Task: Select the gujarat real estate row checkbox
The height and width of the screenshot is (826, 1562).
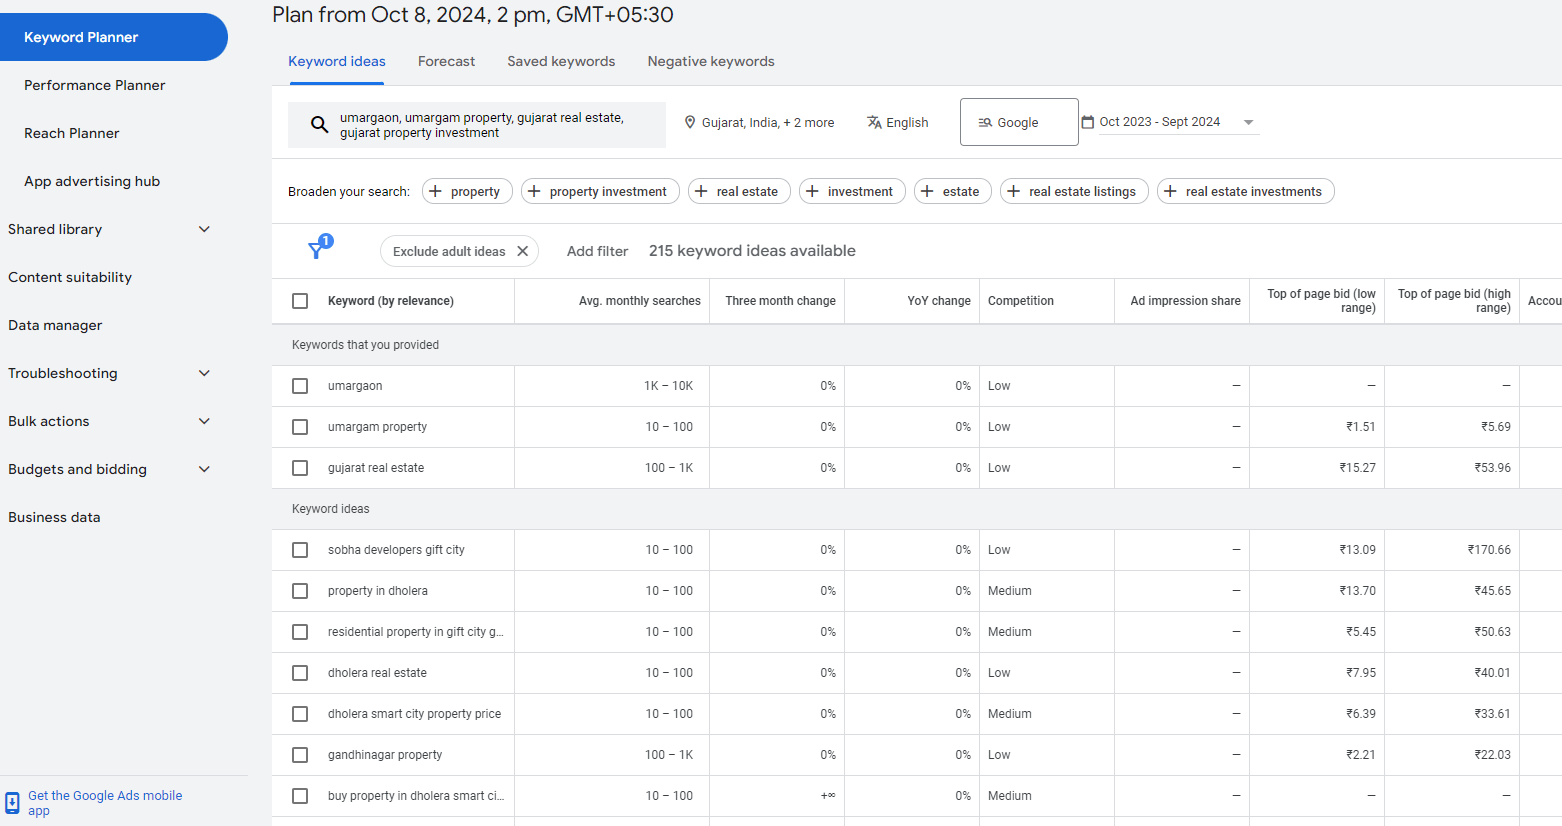Action: [300, 468]
